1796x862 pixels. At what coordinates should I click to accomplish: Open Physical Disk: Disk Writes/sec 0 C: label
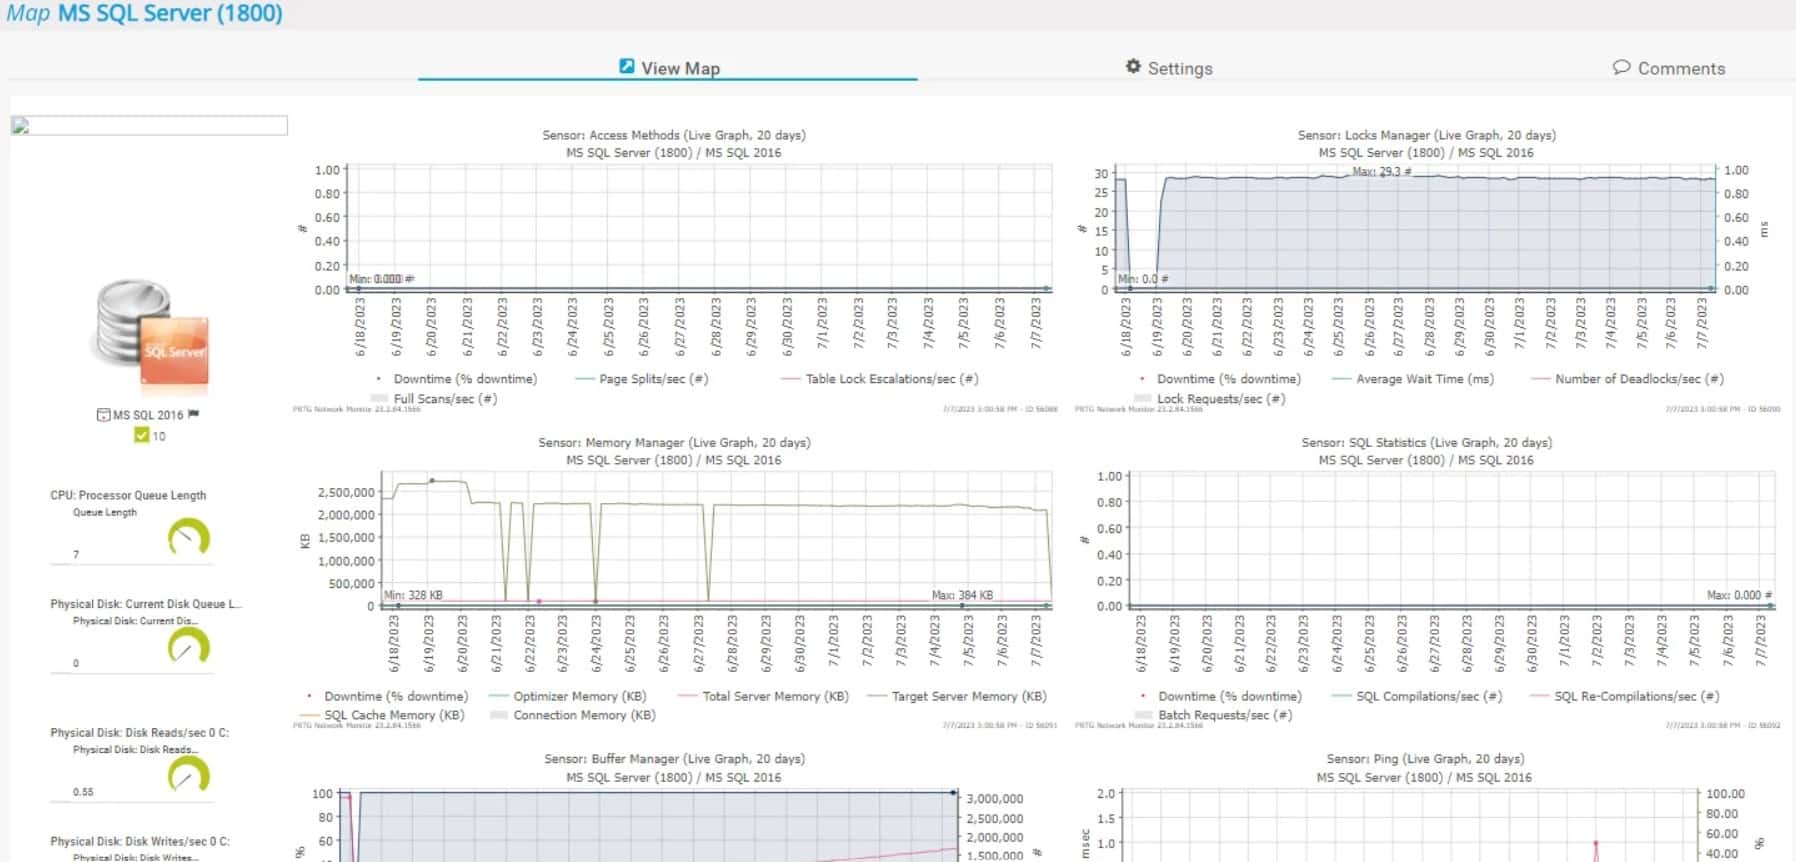pos(140,842)
